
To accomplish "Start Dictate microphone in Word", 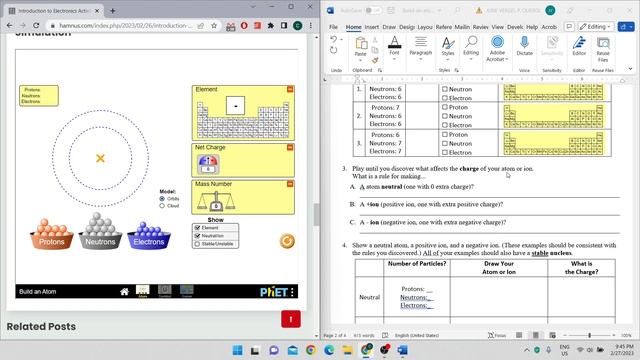I will pyautogui.click(x=524, y=46).
